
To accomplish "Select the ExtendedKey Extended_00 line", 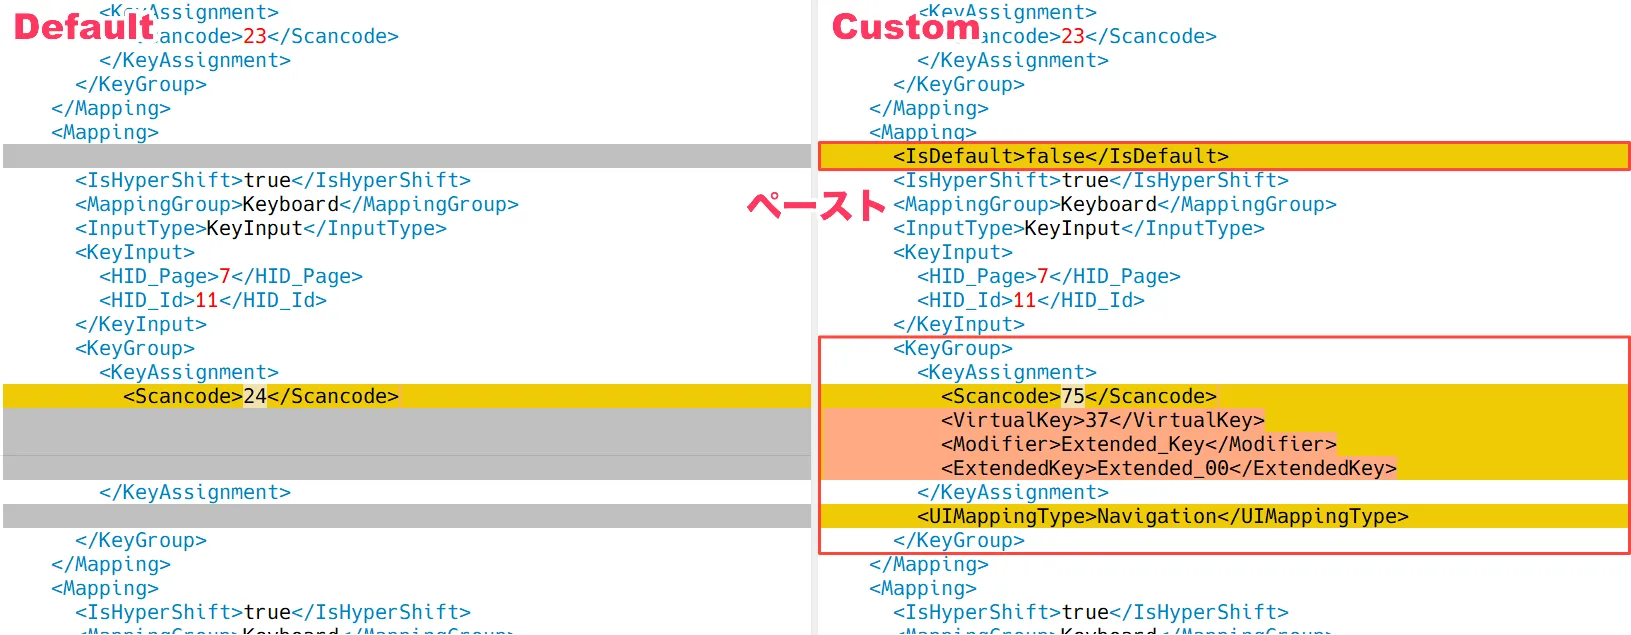I will [x=1169, y=468].
